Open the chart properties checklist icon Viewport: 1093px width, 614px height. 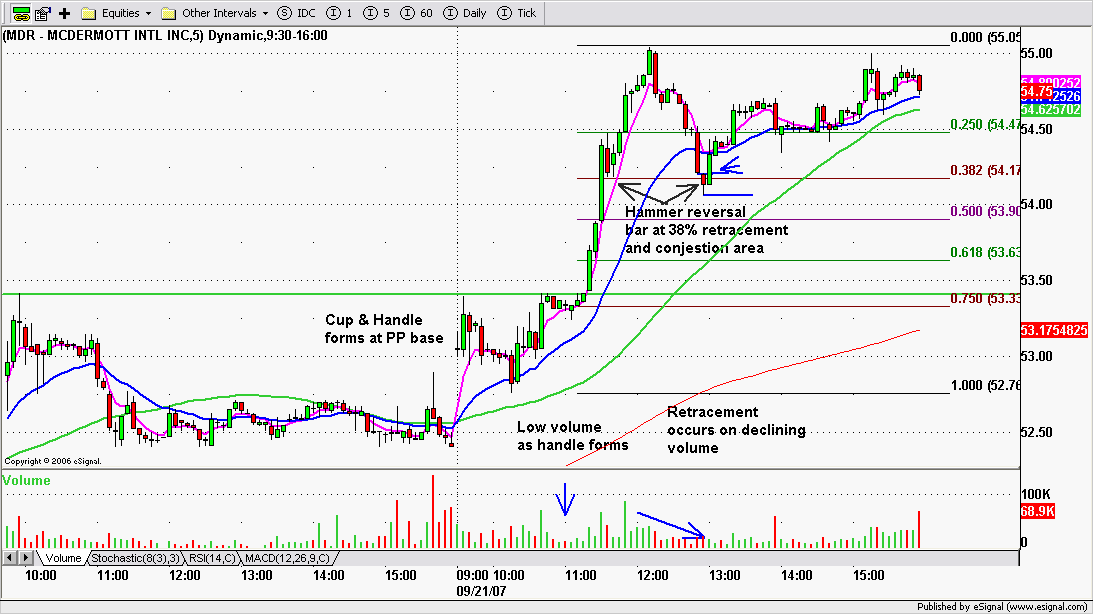pos(43,13)
